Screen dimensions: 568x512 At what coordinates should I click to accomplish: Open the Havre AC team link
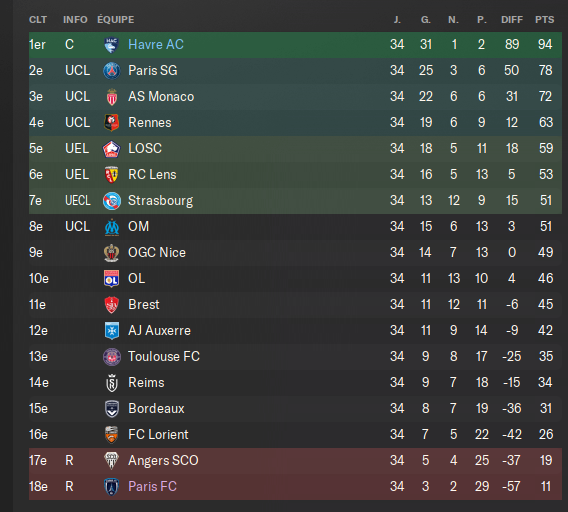(x=156, y=45)
